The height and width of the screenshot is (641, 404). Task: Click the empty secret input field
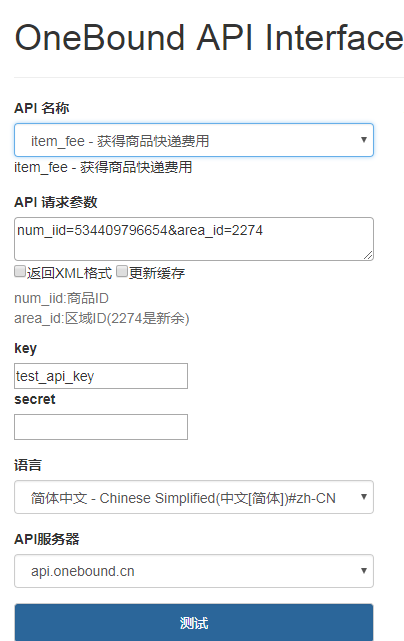[101, 427]
